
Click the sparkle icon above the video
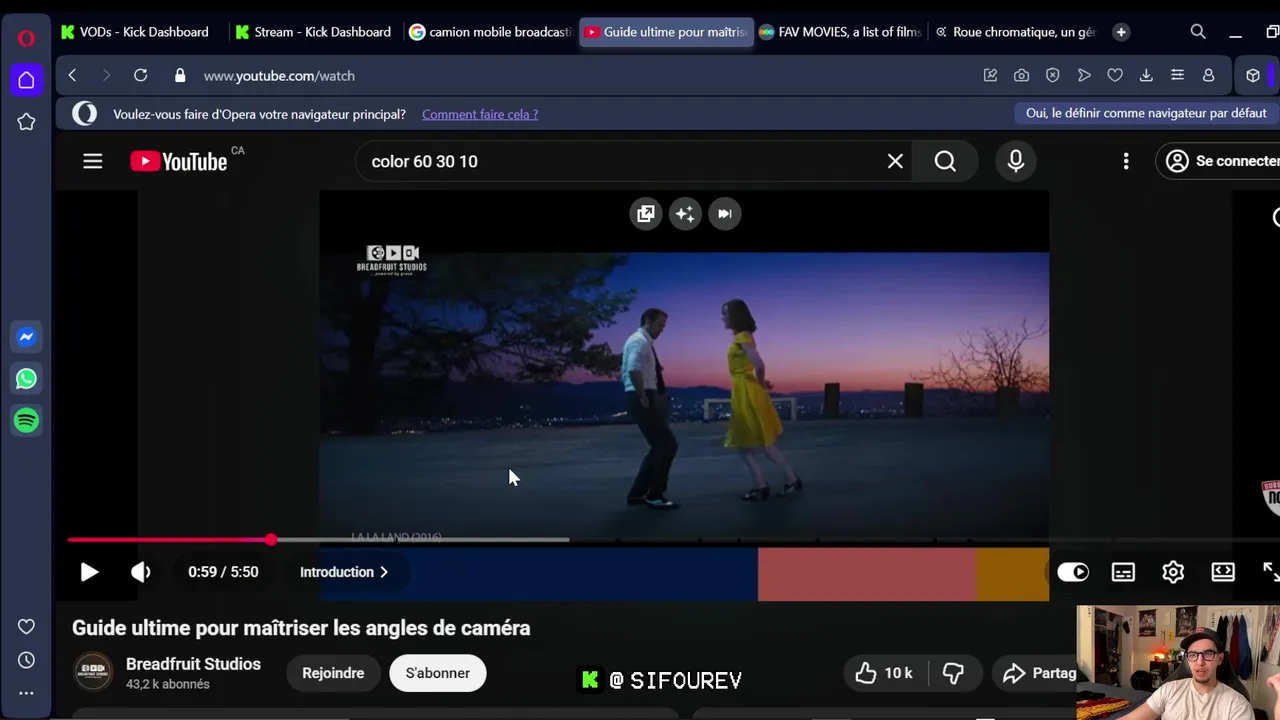tap(685, 213)
